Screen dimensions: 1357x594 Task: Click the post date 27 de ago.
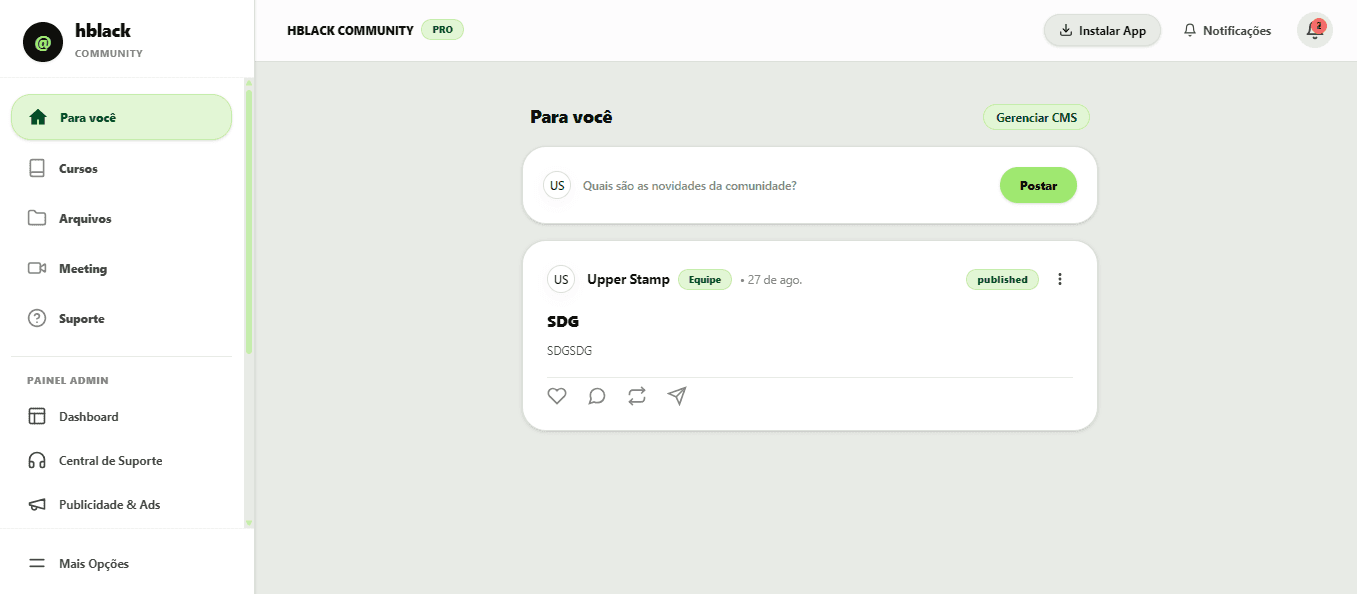pos(774,280)
